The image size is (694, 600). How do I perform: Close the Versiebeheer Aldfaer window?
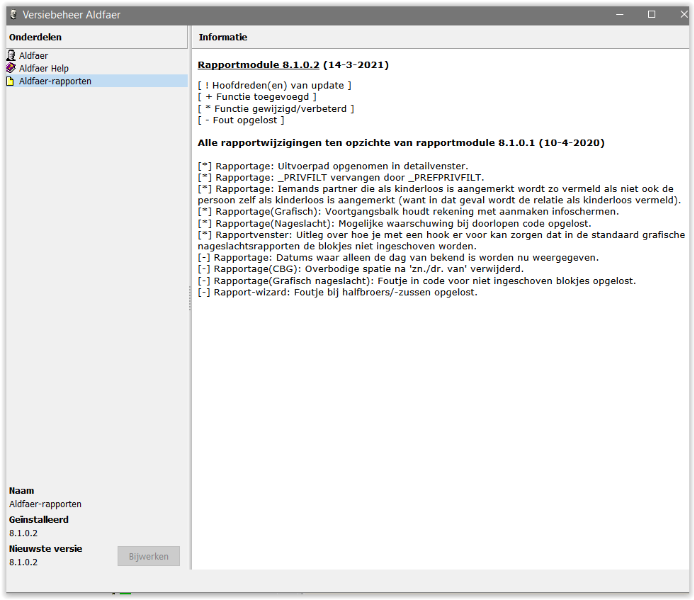coord(678,15)
